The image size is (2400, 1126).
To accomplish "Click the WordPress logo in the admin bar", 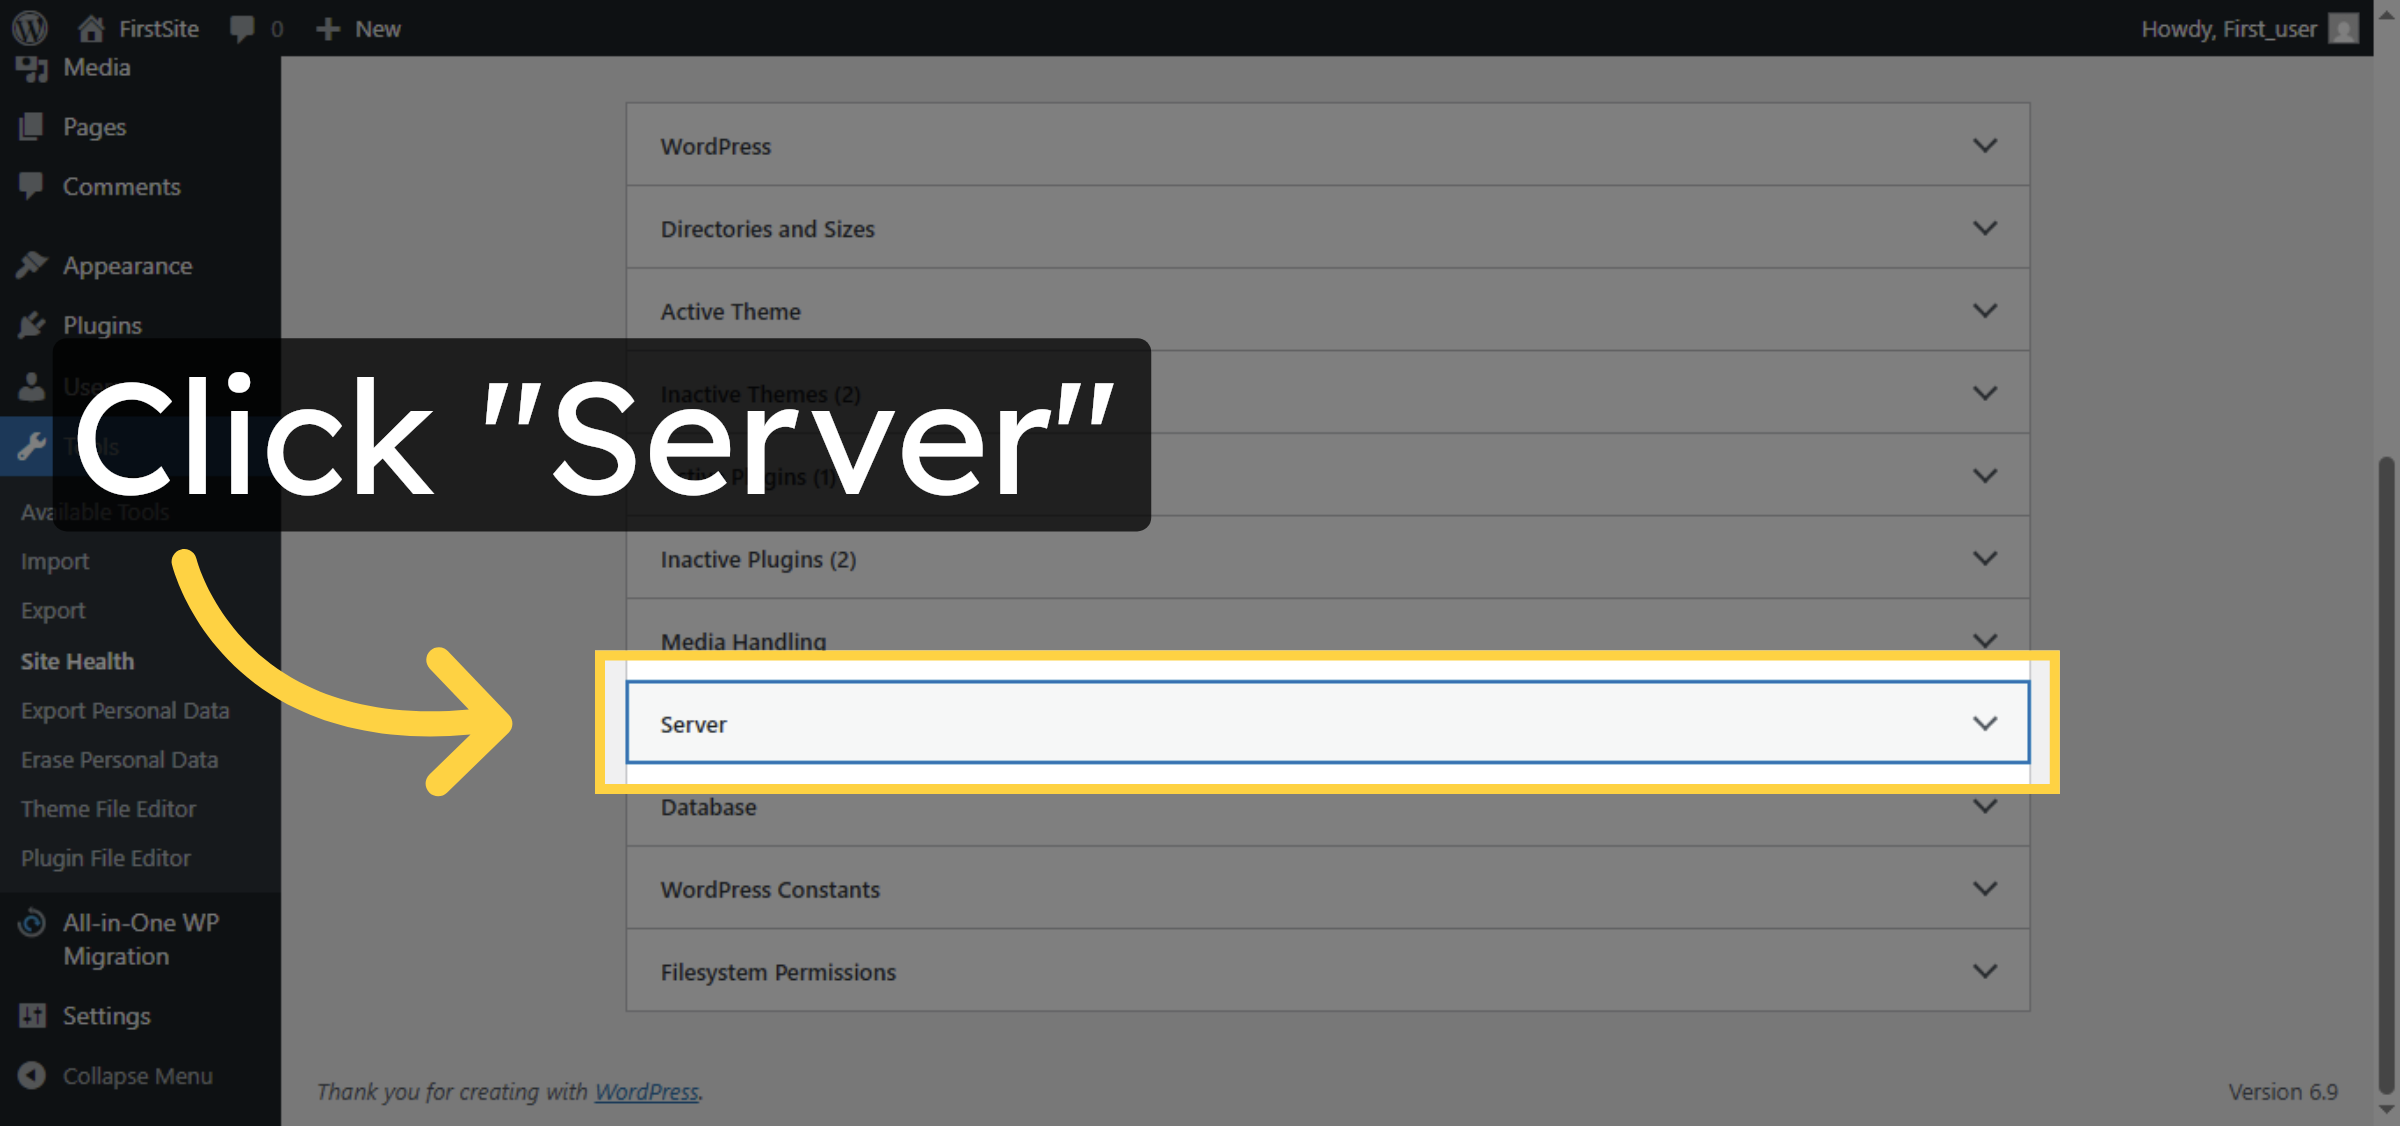I will pos(29,28).
